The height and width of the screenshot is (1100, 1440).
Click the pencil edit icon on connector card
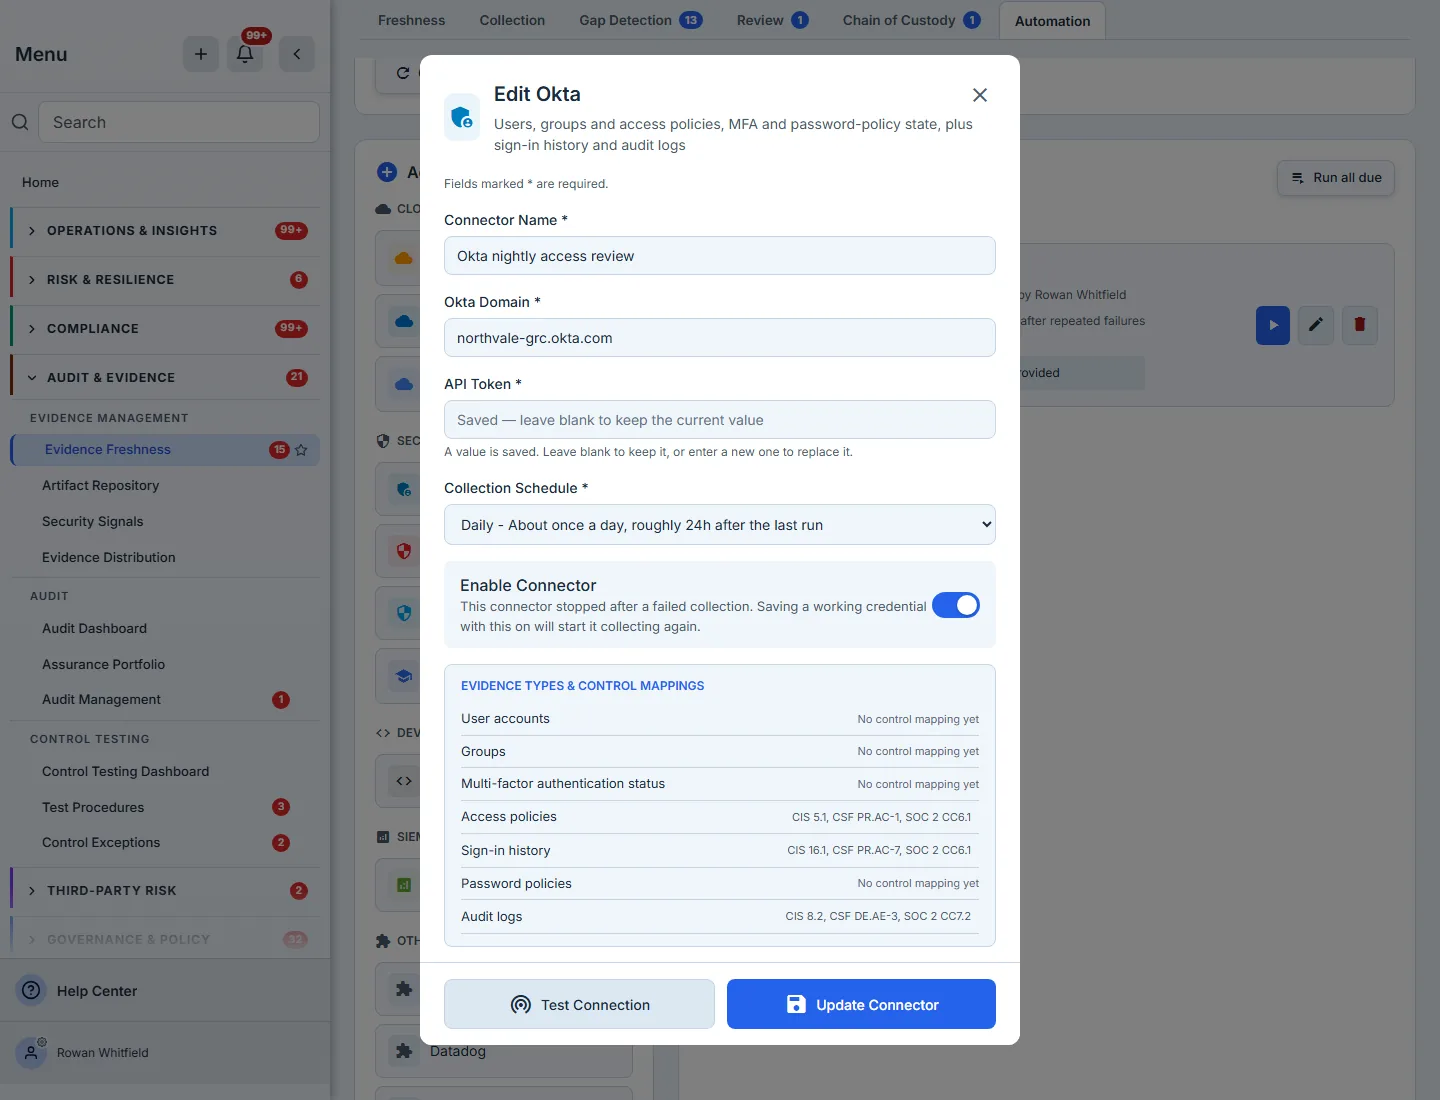pyautogui.click(x=1316, y=325)
